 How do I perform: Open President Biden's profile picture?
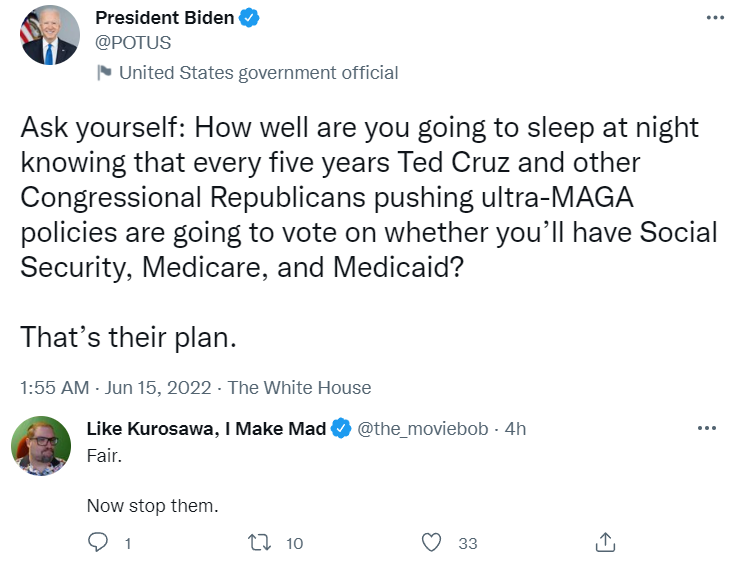point(49,34)
